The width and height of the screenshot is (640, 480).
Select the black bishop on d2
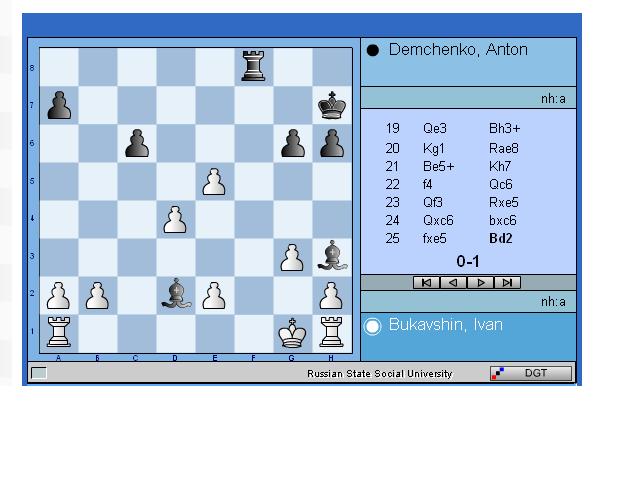176,295
